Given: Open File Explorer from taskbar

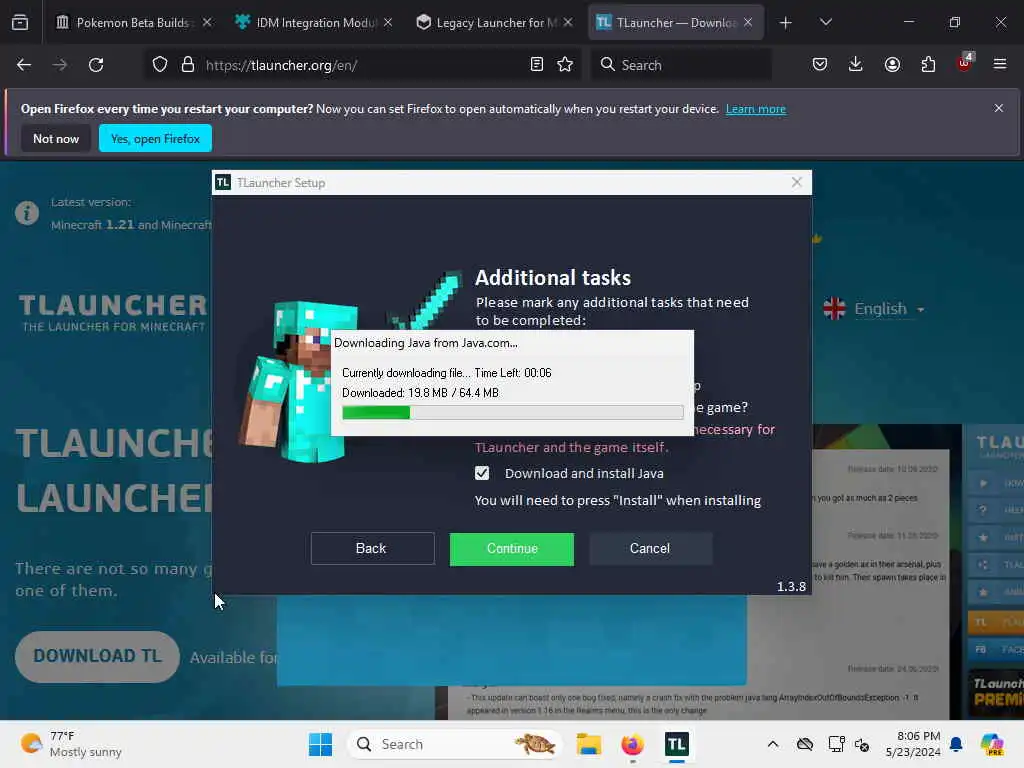Looking at the screenshot, I should pyautogui.click(x=588, y=744).
